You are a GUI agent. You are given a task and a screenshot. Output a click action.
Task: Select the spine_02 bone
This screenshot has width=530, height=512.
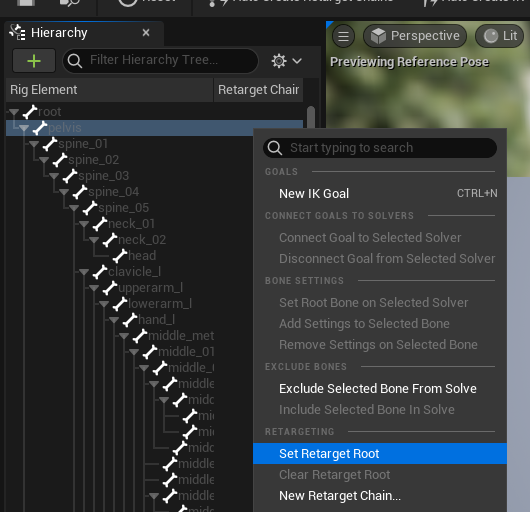[x=94, y=160]
